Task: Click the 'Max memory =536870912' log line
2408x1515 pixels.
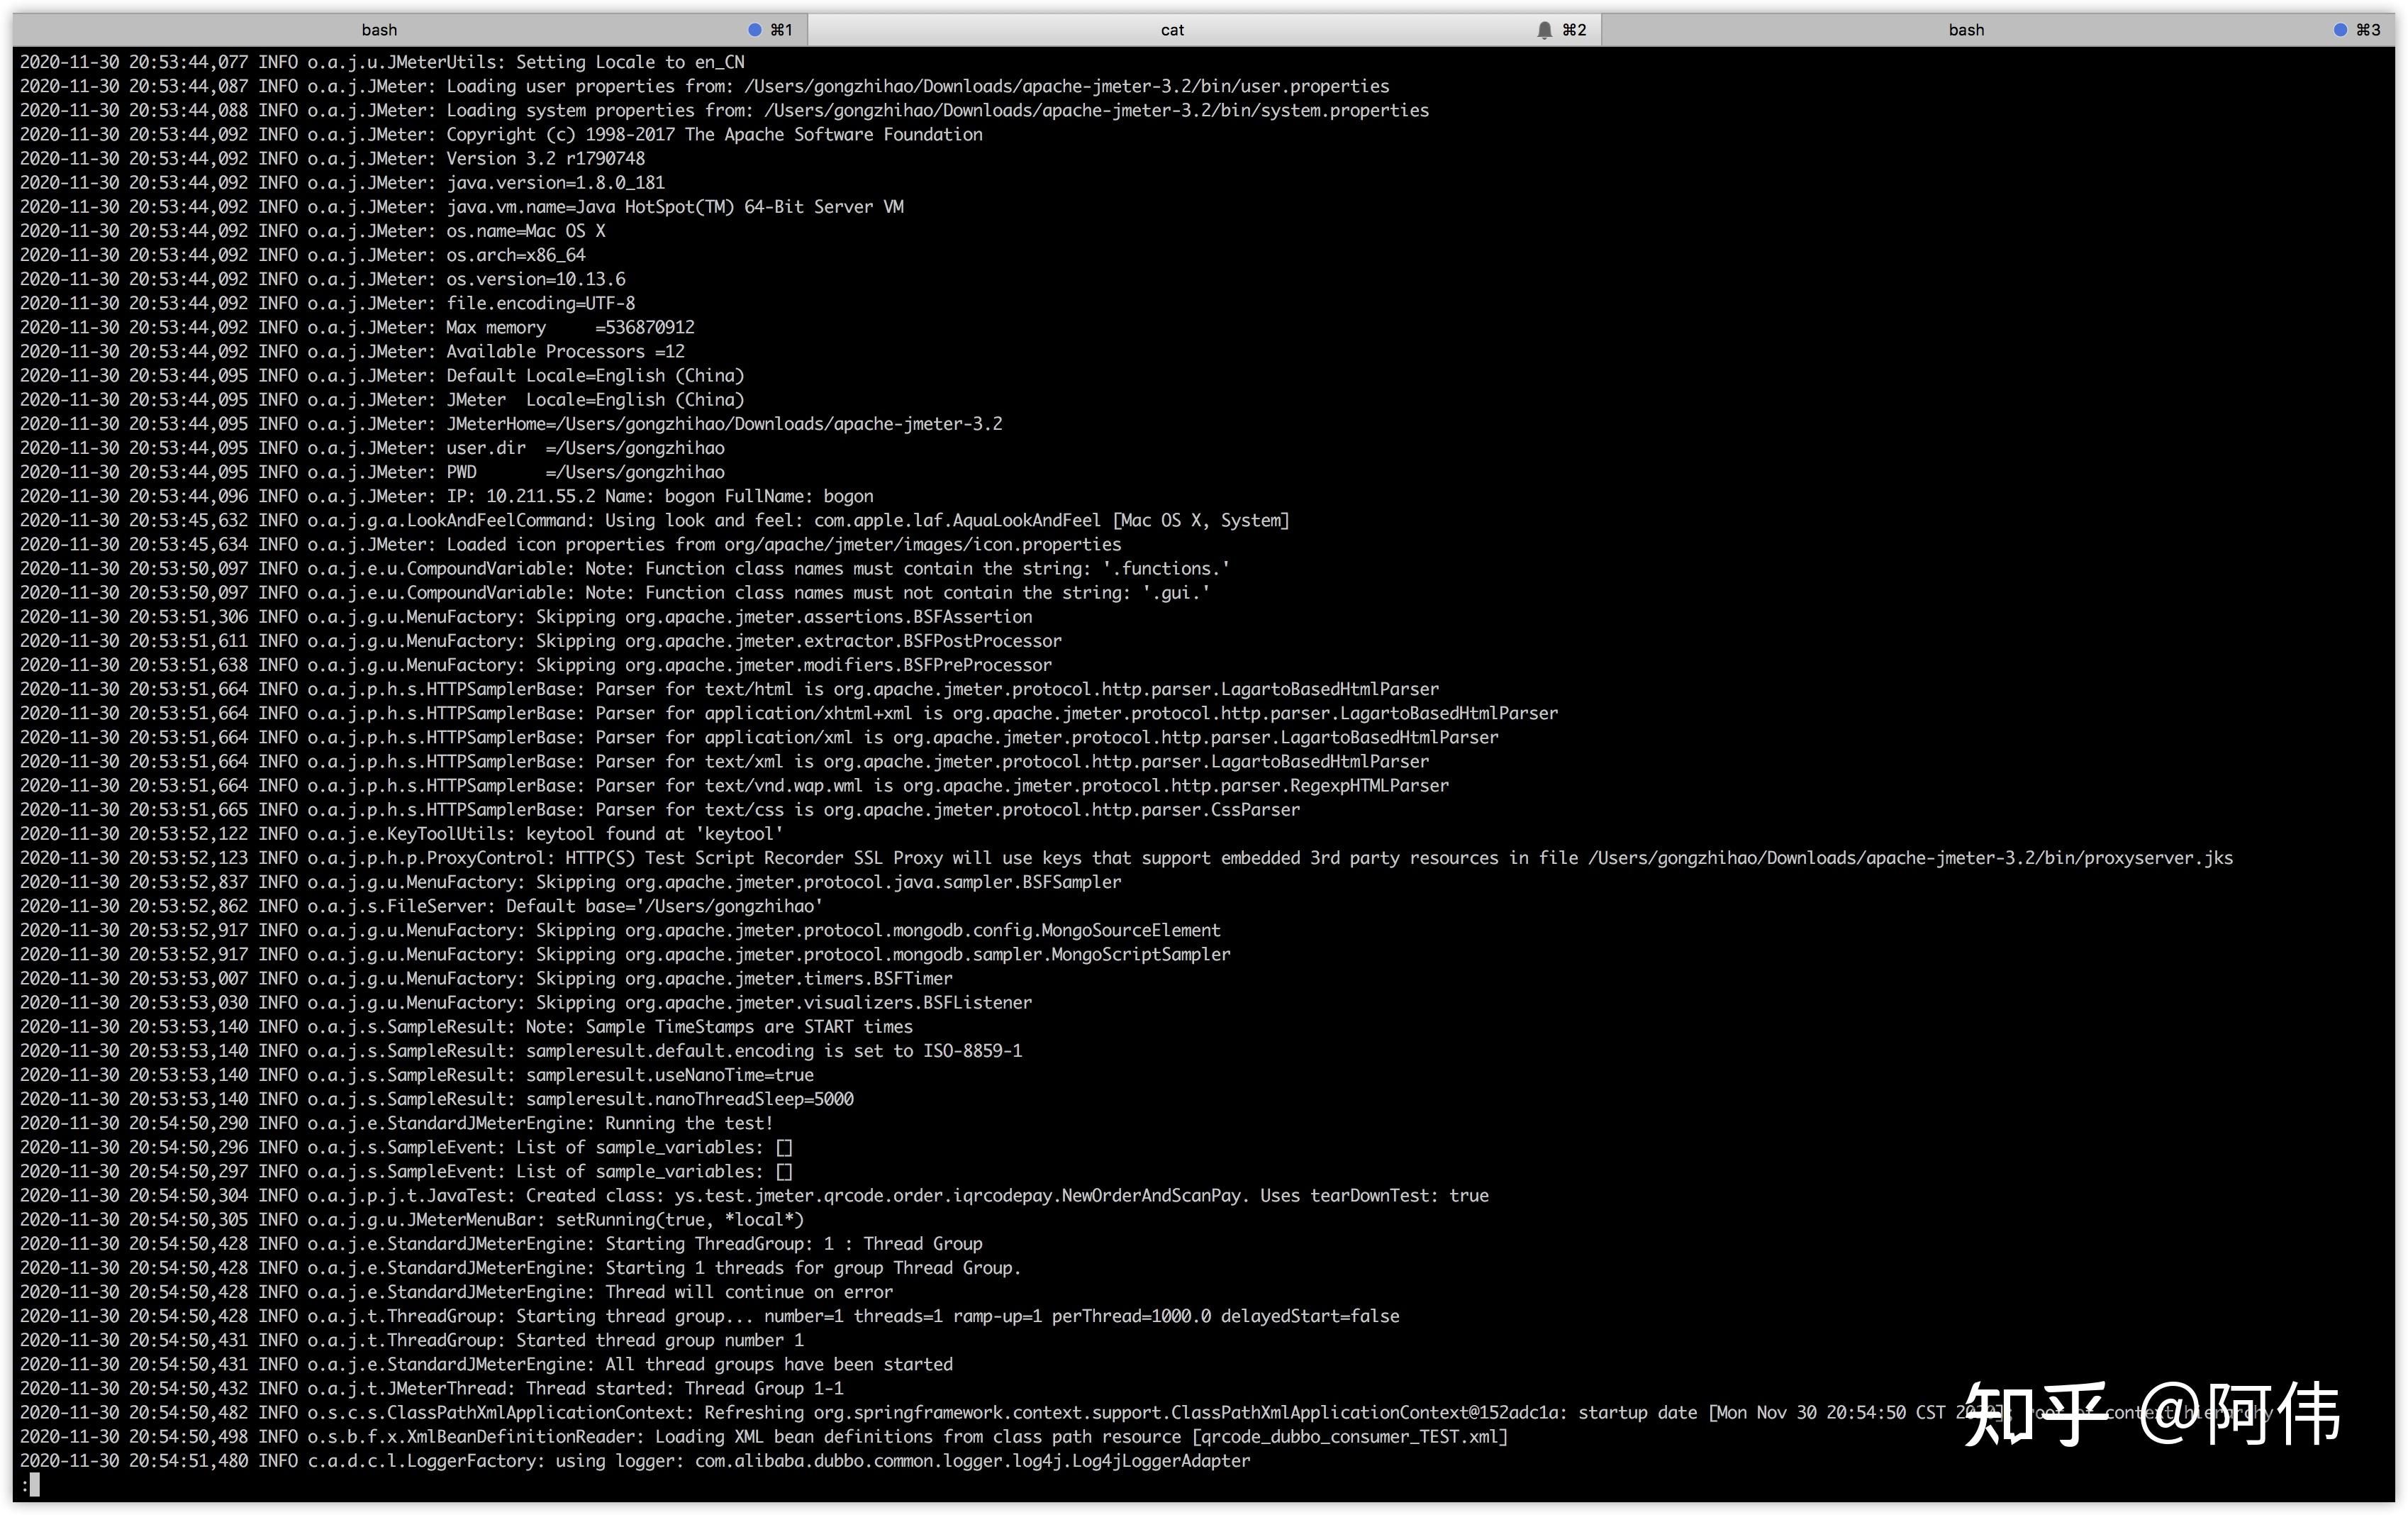Action: [x=357, y=327]
